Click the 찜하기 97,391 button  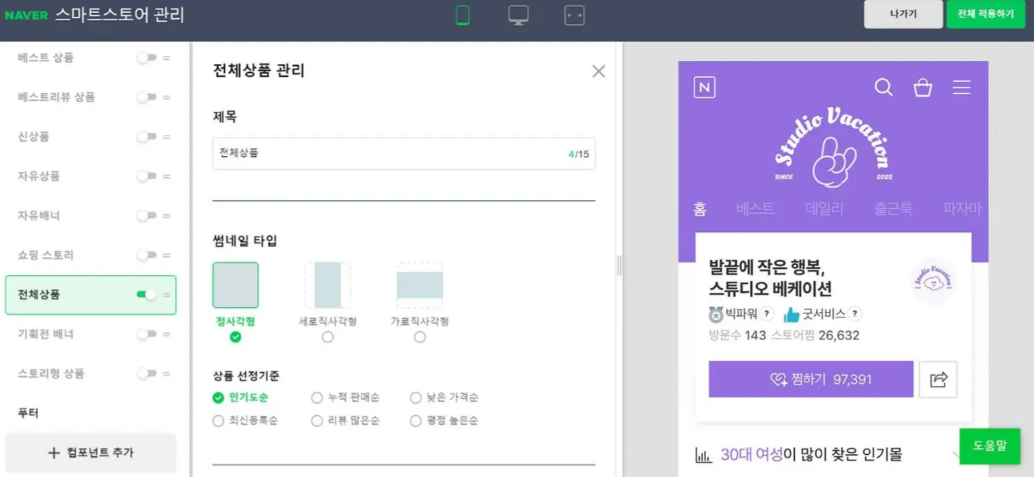(x=810, y=379)
